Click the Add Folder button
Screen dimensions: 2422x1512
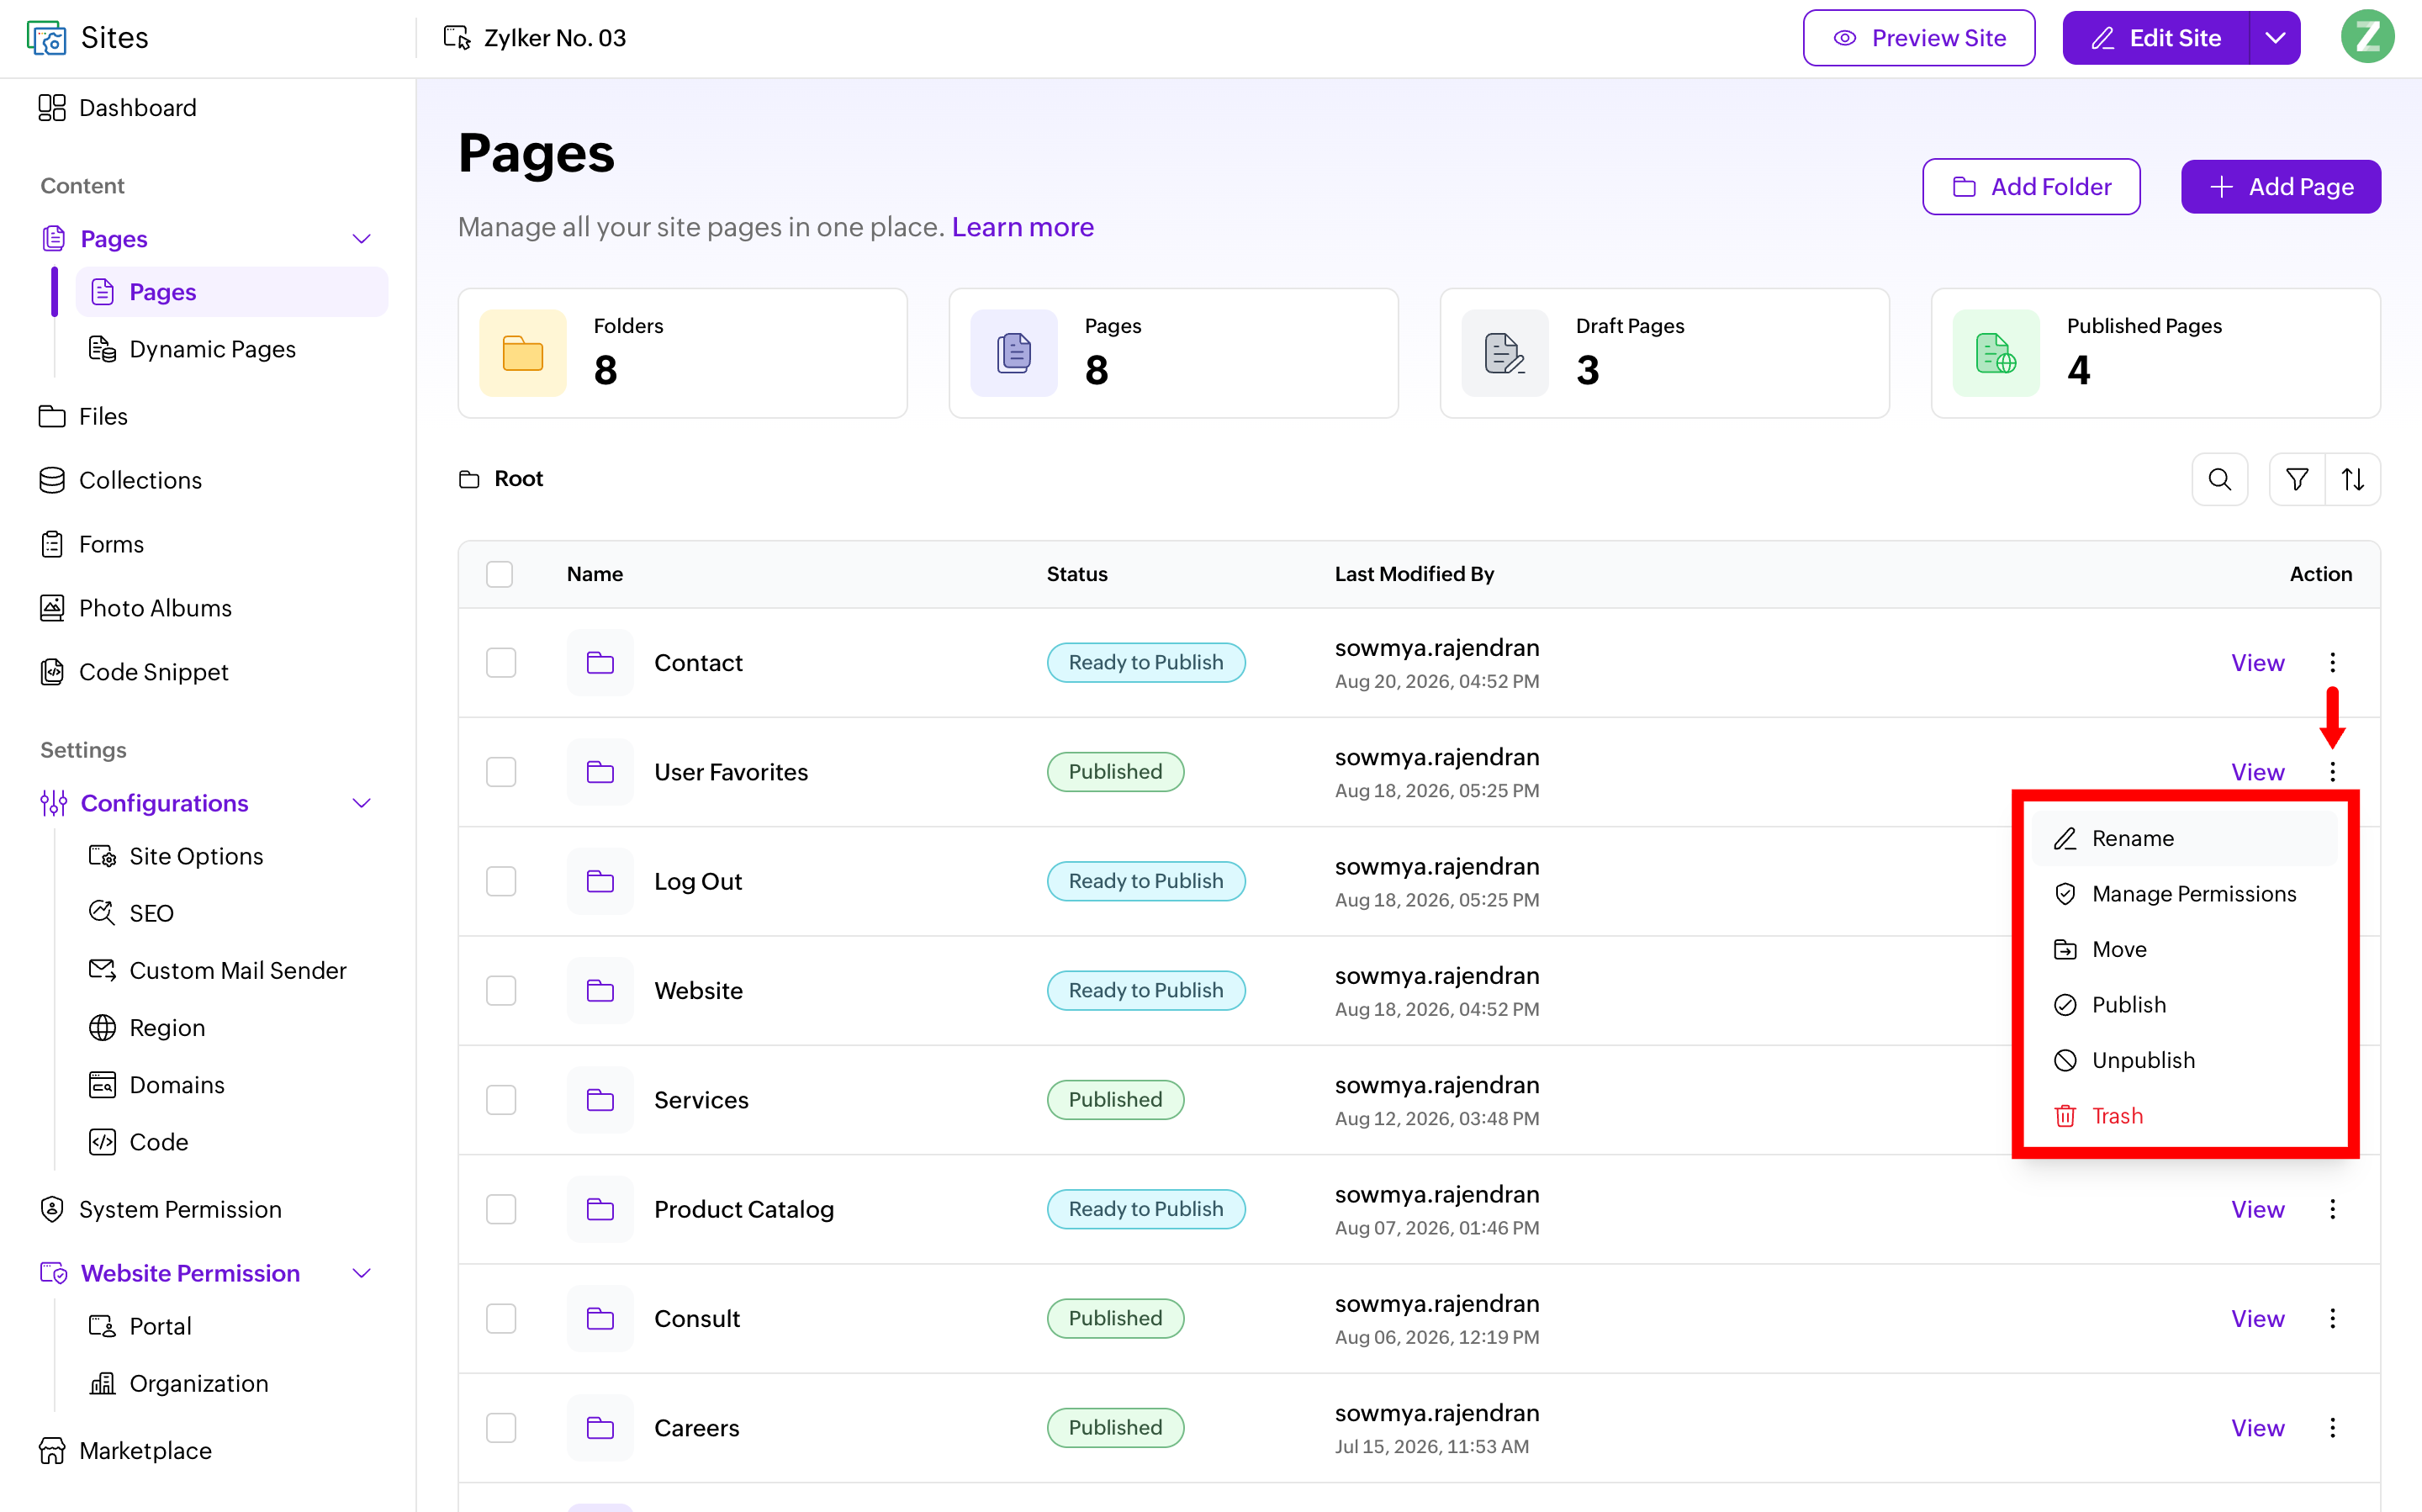(x=2031, y=187)
